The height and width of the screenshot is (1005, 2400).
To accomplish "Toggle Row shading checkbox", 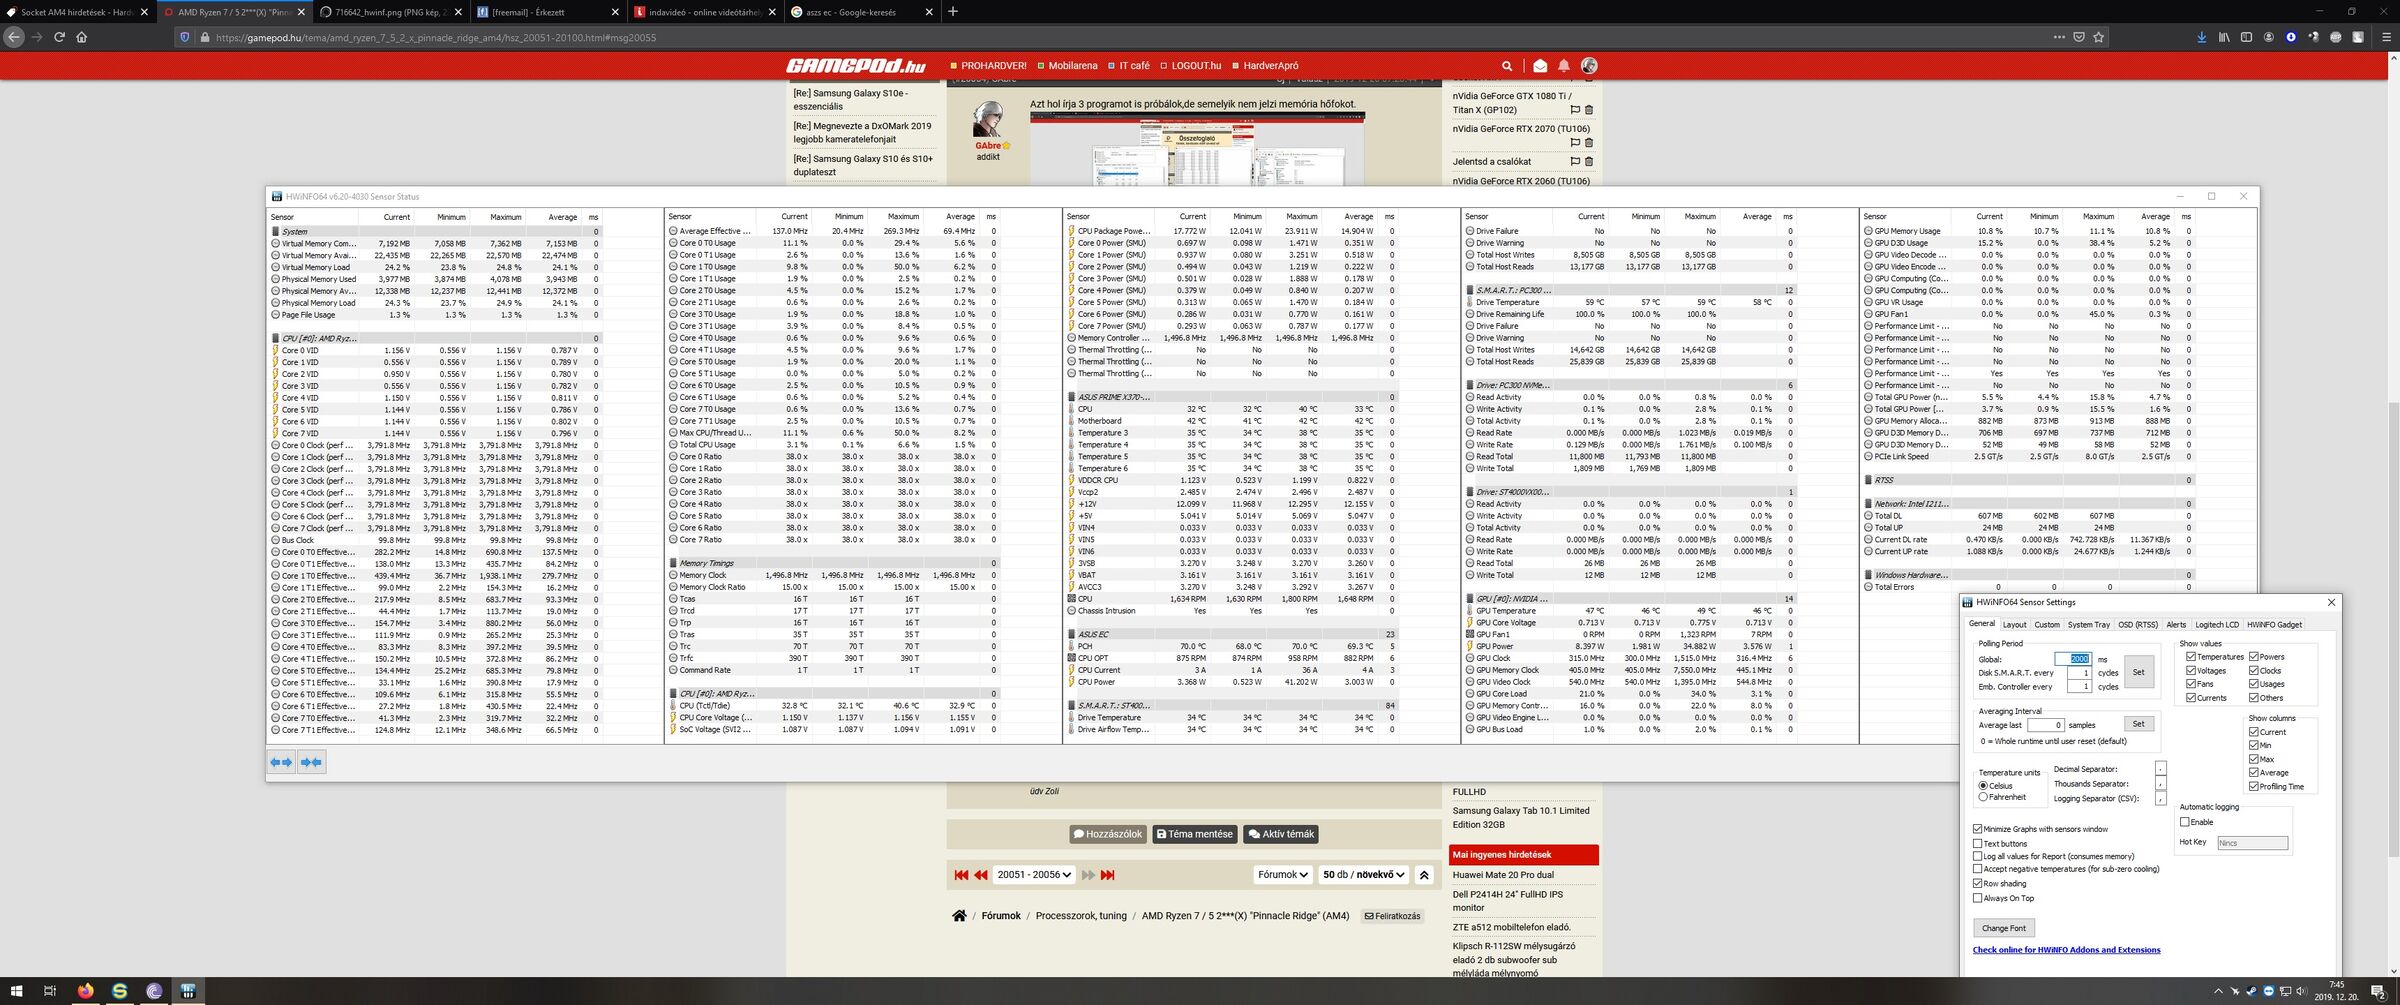I will 1978,884.
